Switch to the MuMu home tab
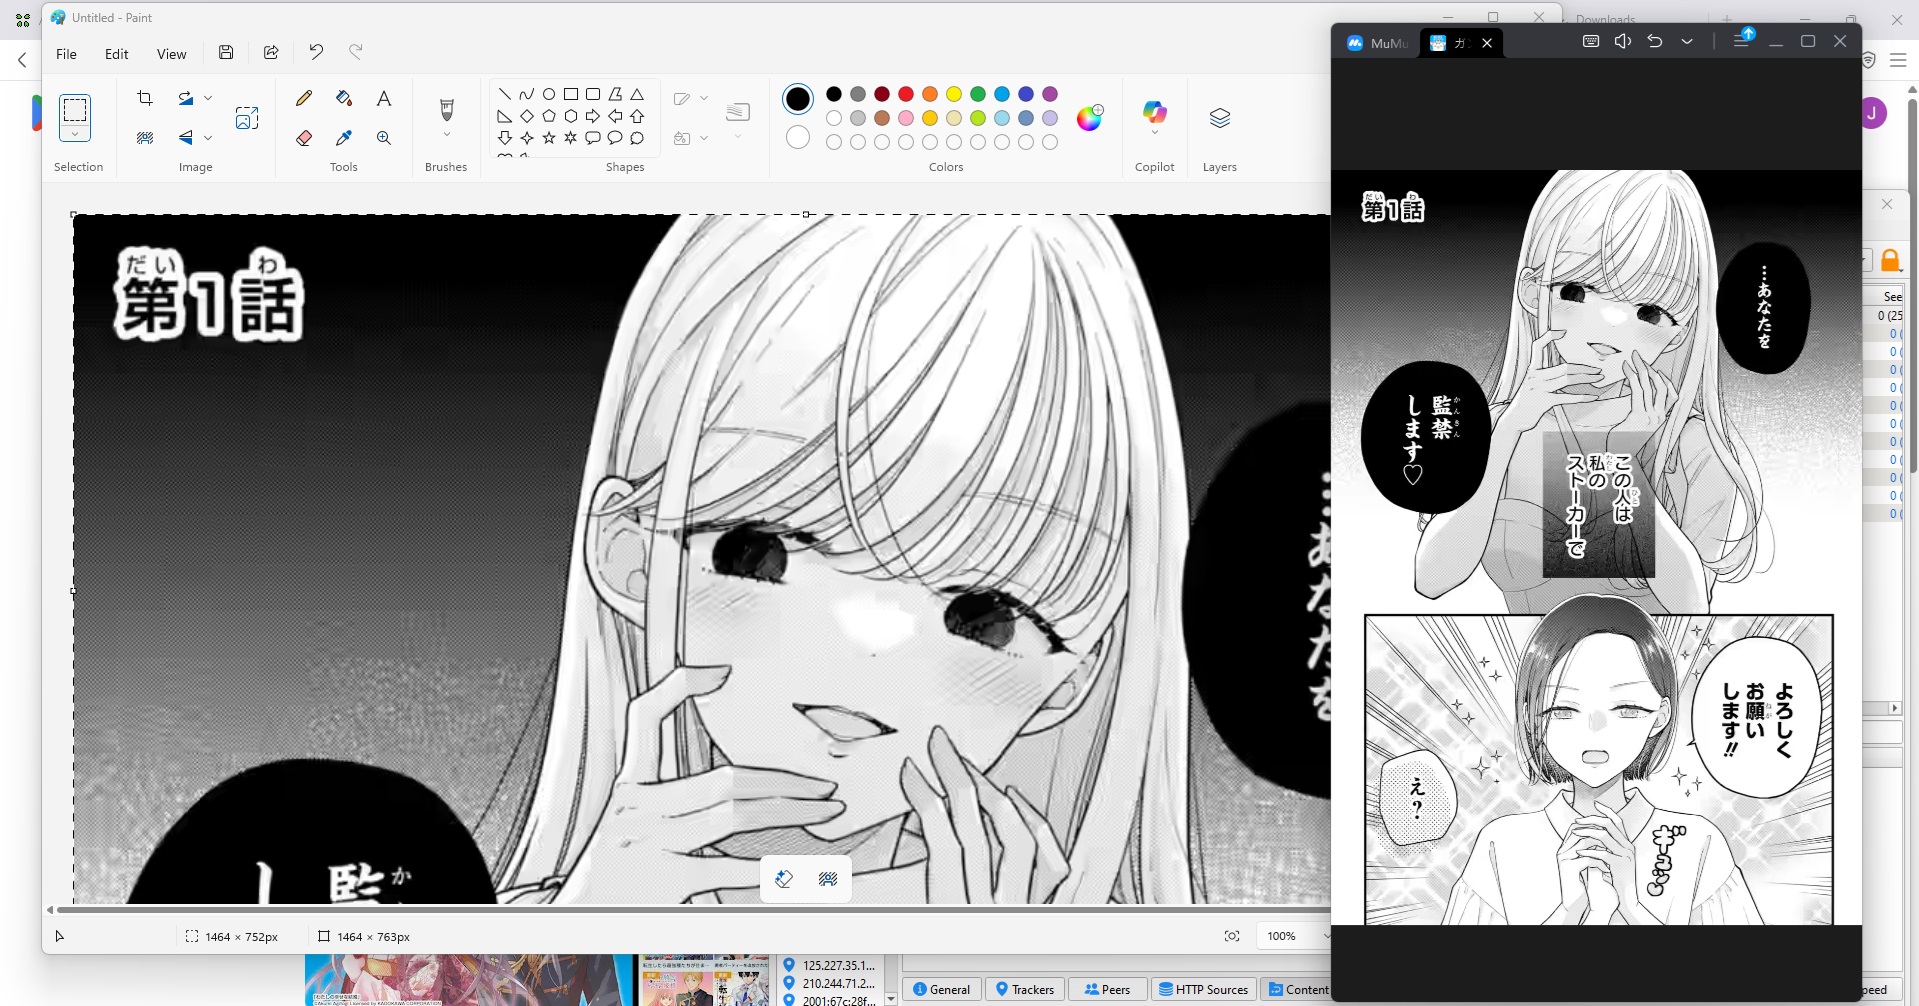Image resolution: width=1919 pixels, height=1006 pixels. coord(1378,43)
